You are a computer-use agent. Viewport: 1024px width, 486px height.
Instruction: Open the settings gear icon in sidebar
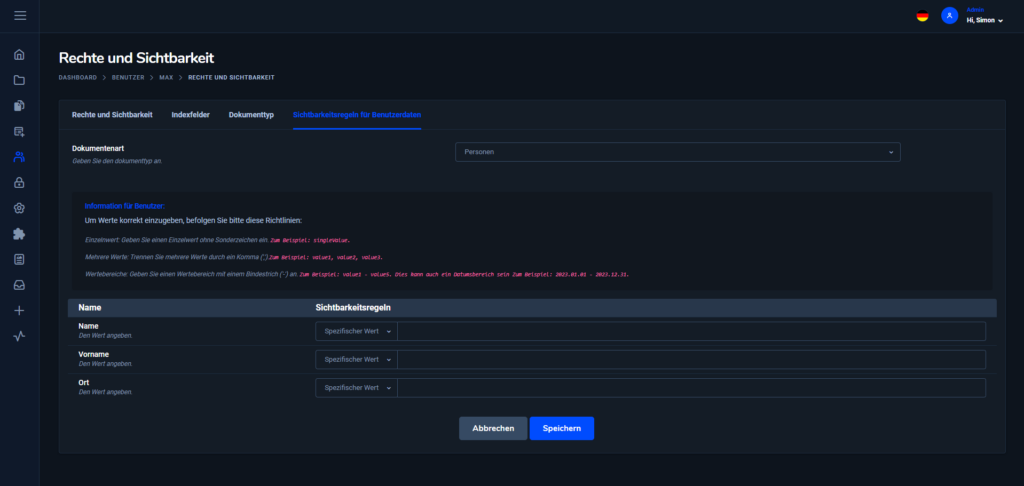(20, 208)
